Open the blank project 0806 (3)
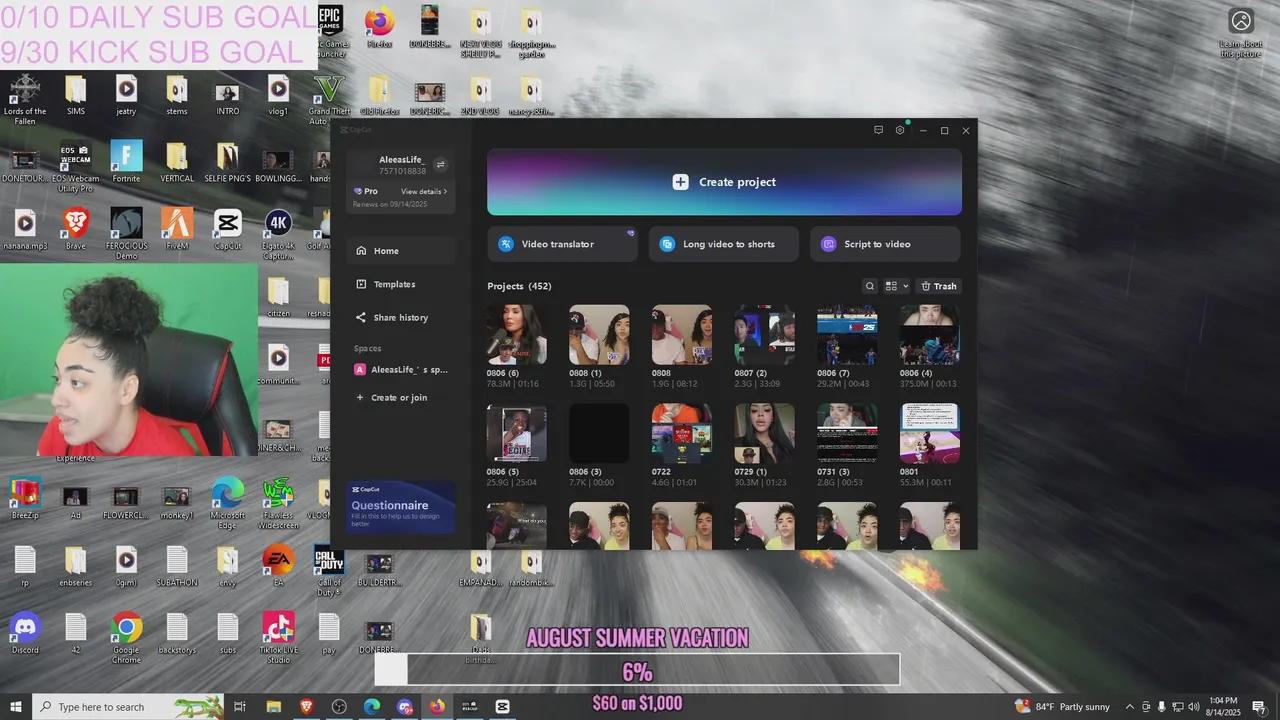The image size is (1280, 720). point(599,433)
